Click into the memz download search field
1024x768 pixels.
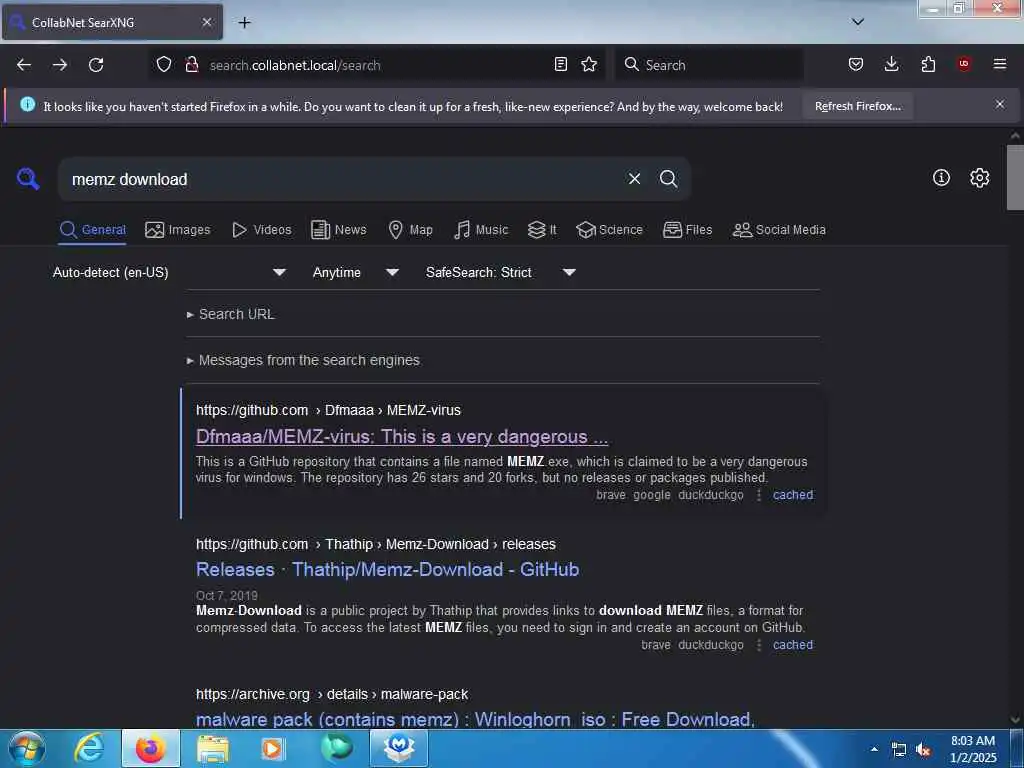click(340, 179)
